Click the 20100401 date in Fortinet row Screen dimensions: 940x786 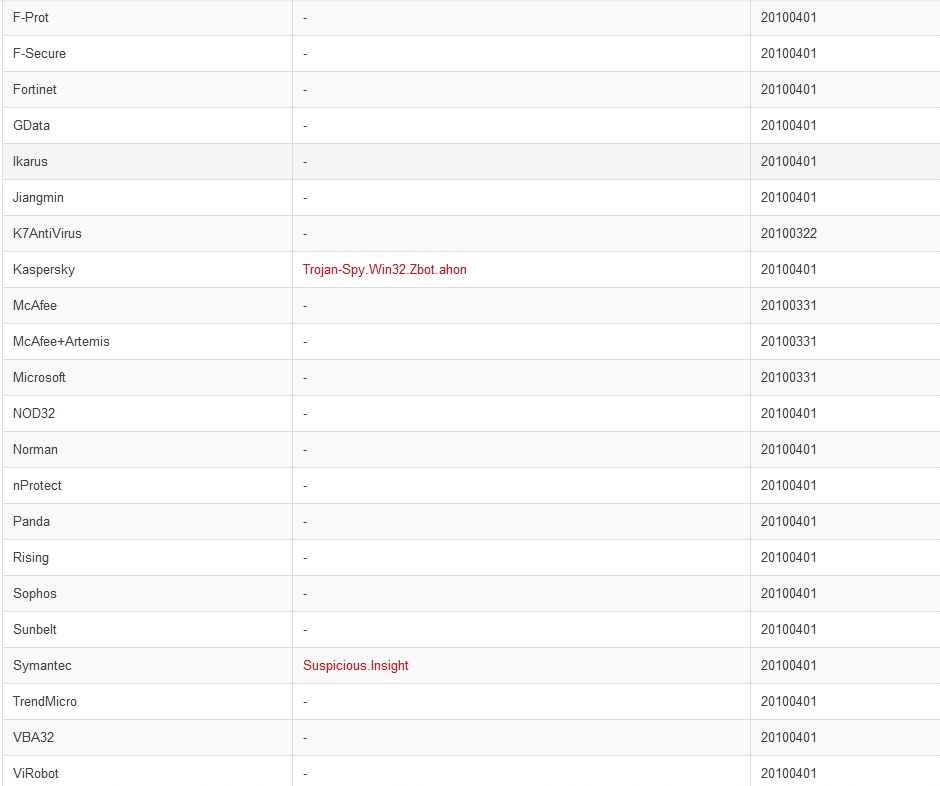(788, 89)
